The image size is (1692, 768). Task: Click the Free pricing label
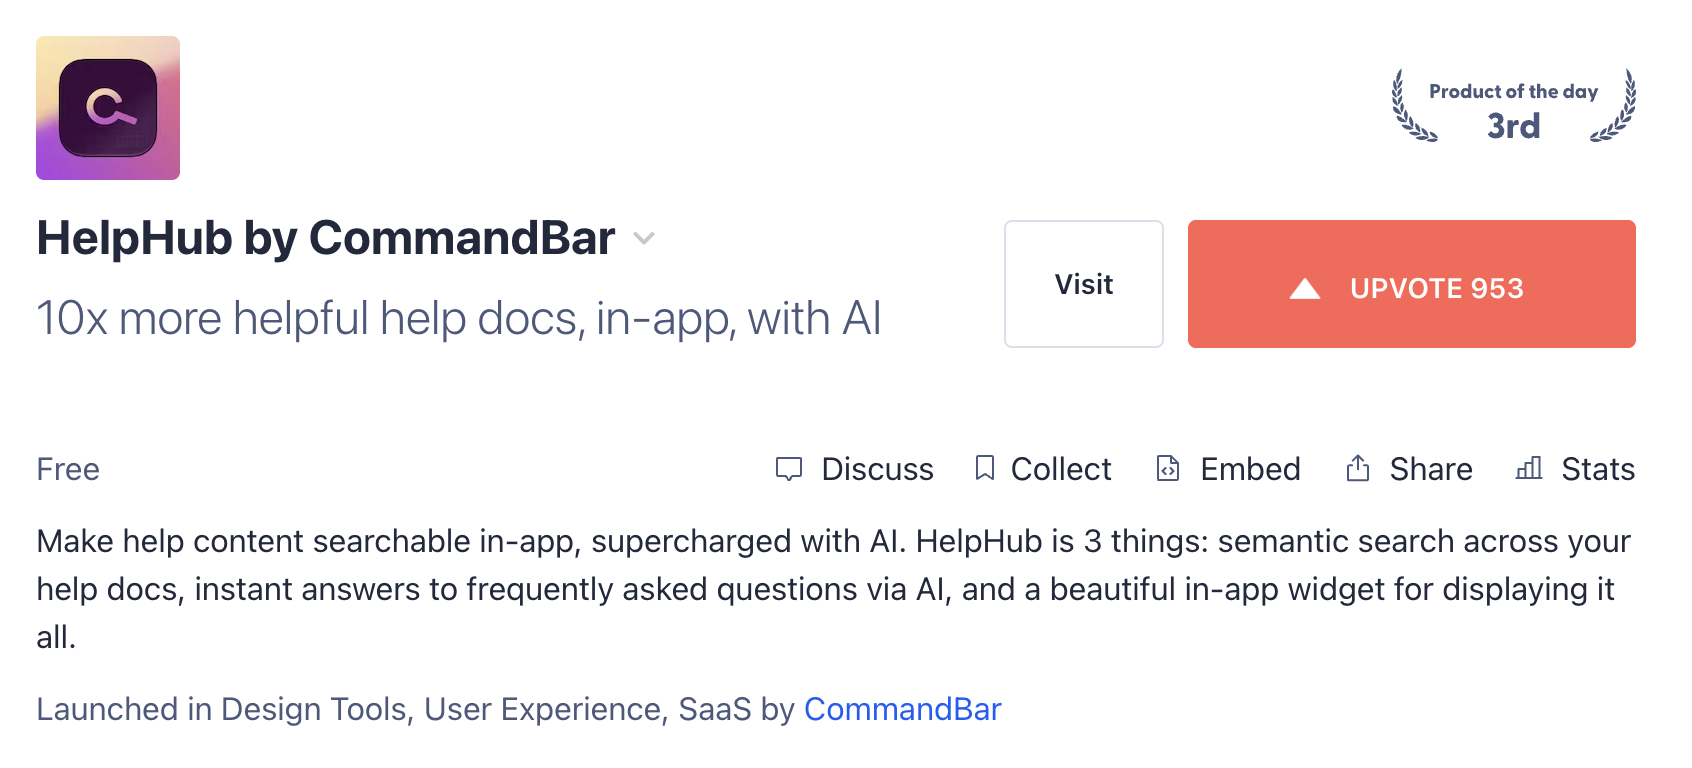pos(68,469)
